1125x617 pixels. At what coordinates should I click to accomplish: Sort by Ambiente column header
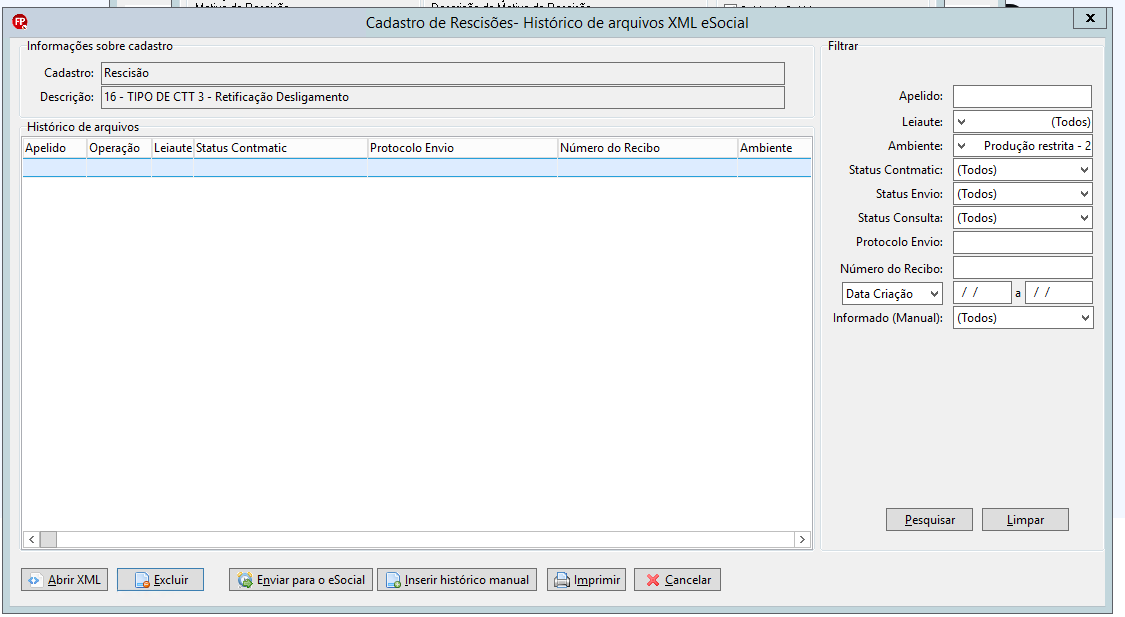[775, 148]
